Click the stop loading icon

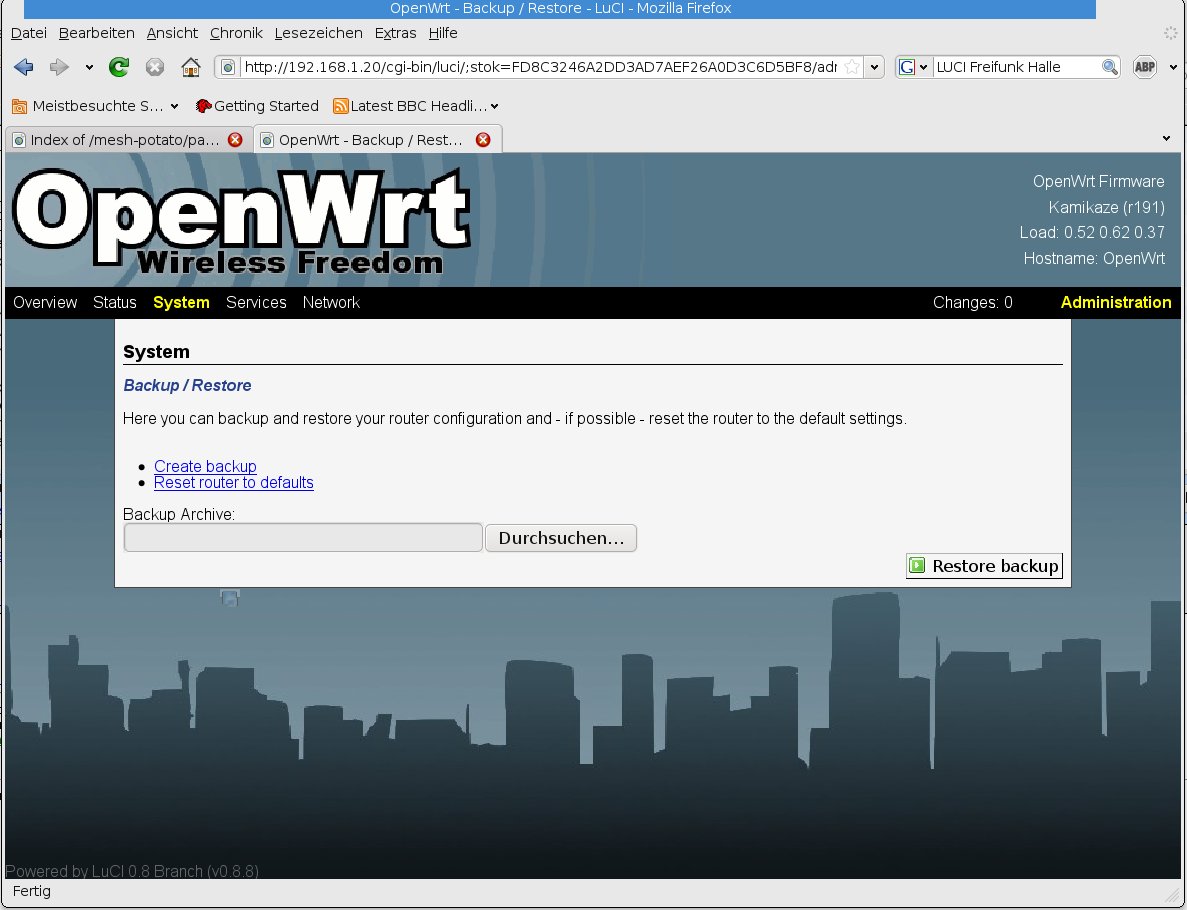click(x=155, y=67)
